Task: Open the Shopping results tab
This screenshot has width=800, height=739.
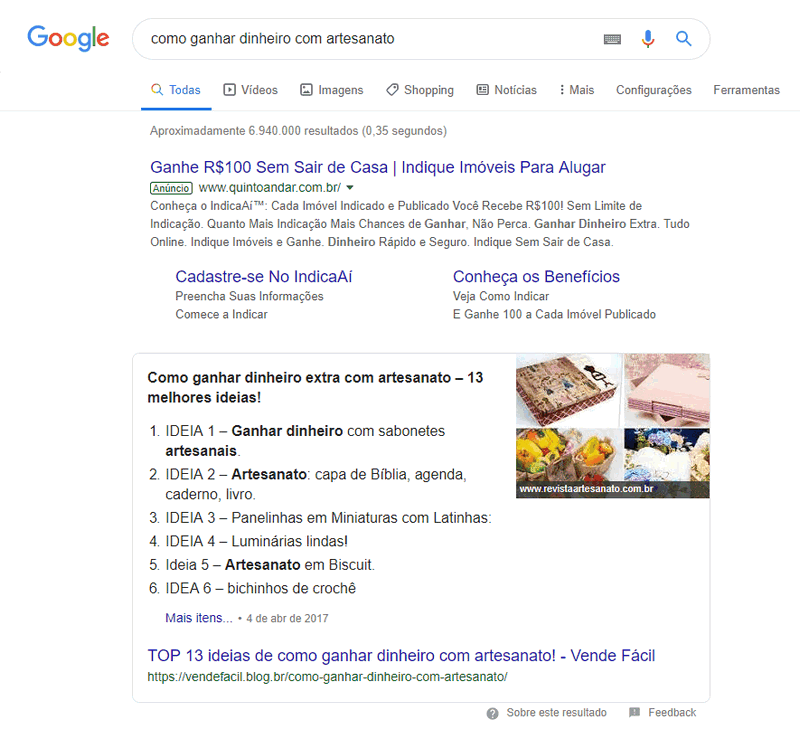Action: coord(420,90)
